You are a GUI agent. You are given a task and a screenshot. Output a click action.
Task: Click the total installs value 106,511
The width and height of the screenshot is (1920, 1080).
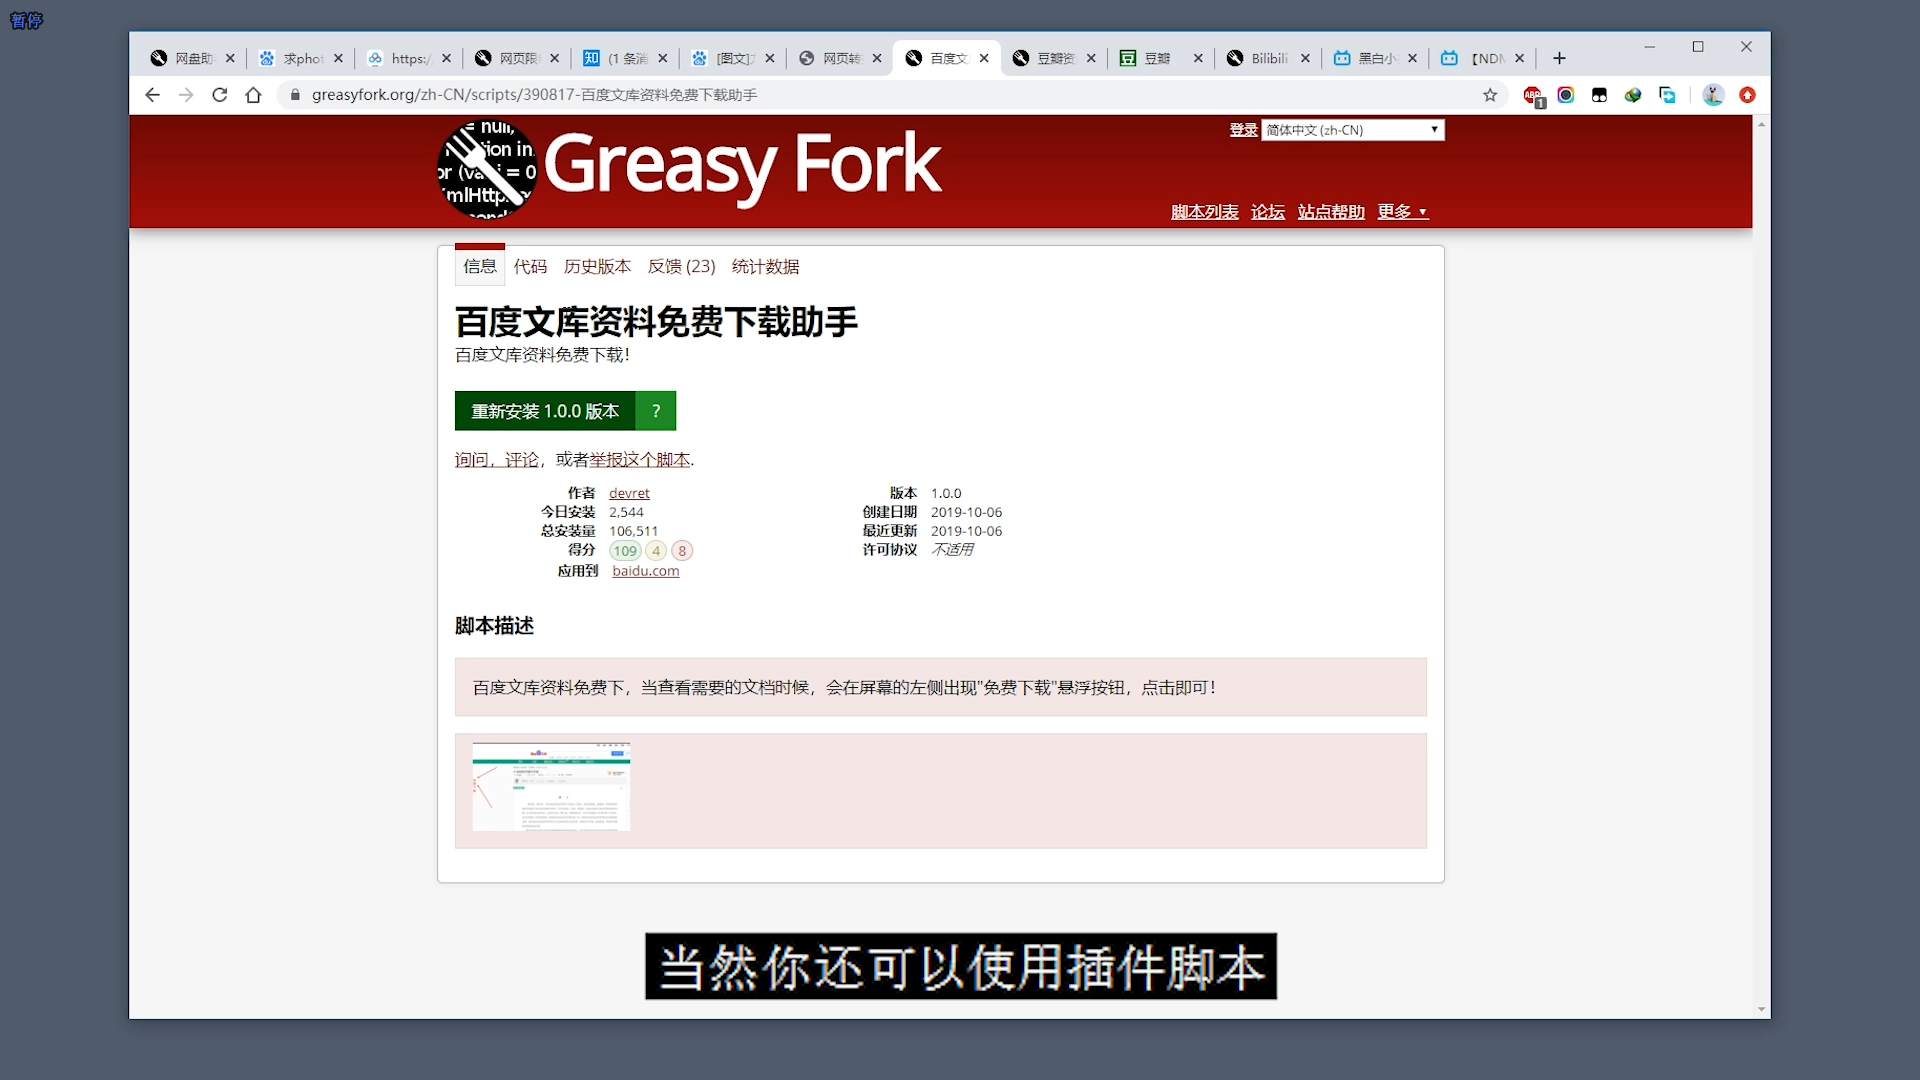click(634, 532)
